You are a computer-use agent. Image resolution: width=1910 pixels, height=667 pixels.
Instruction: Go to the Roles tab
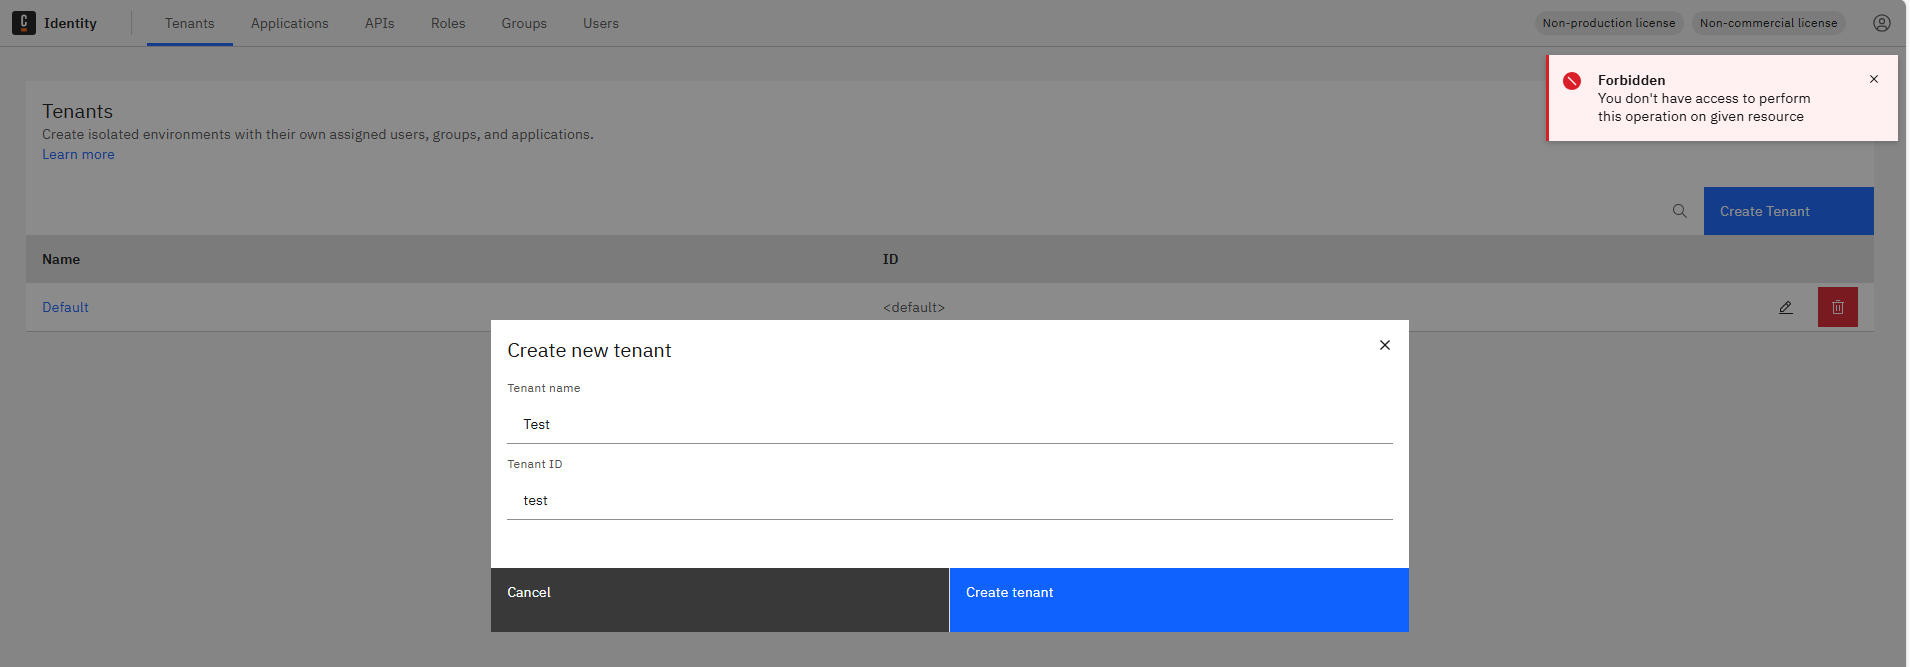click(448, 23)
